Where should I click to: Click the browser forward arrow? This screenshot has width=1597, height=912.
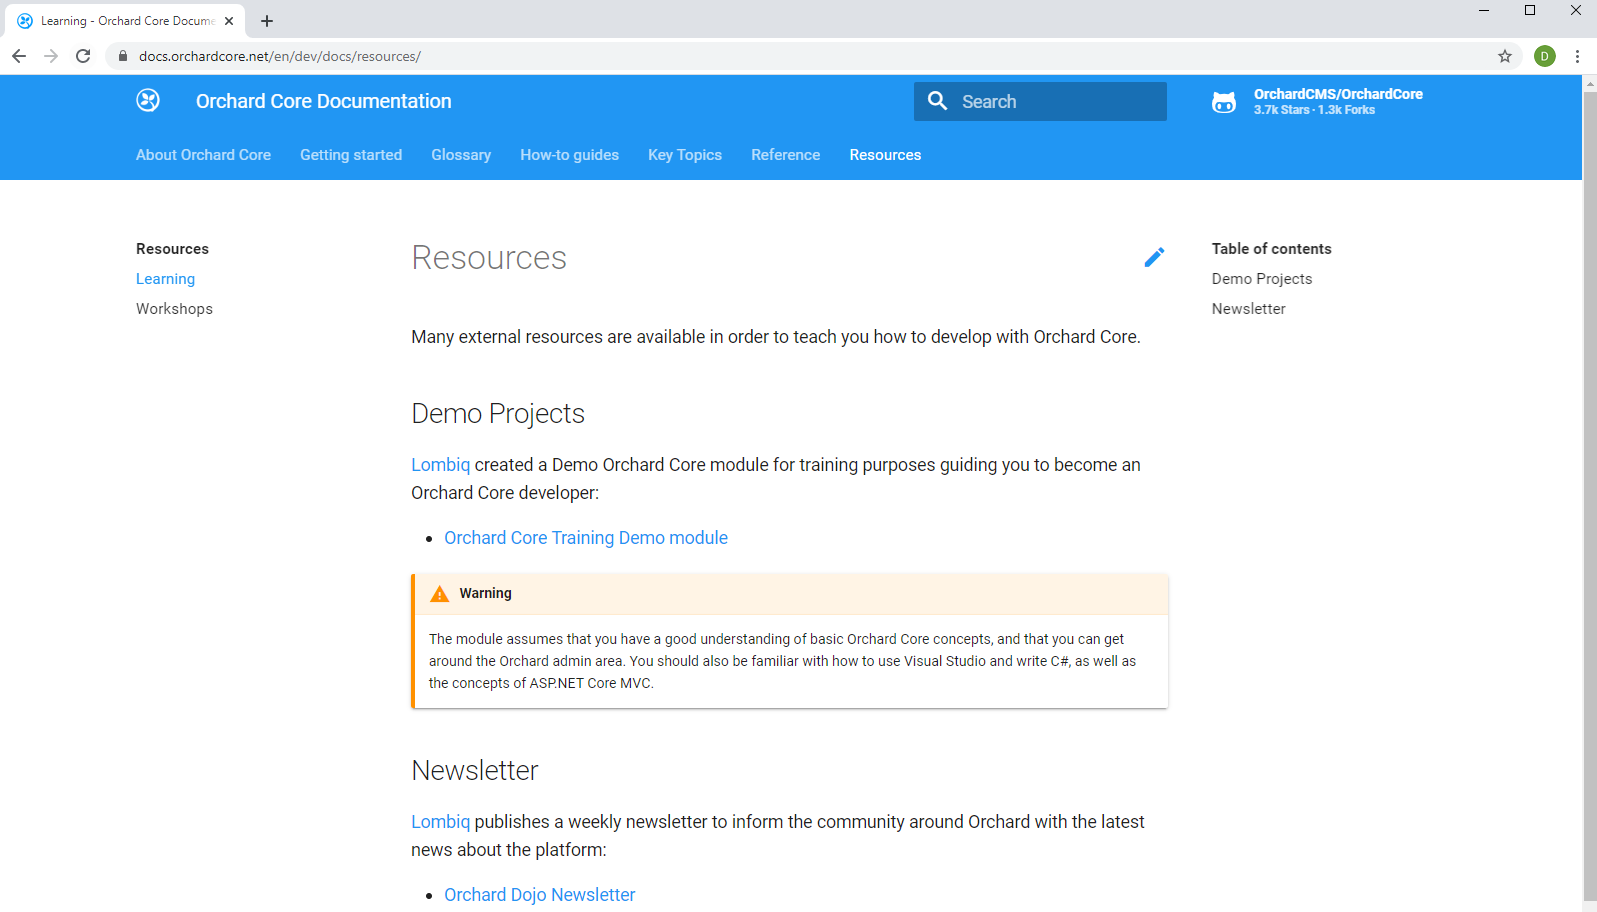click(51, 56)
